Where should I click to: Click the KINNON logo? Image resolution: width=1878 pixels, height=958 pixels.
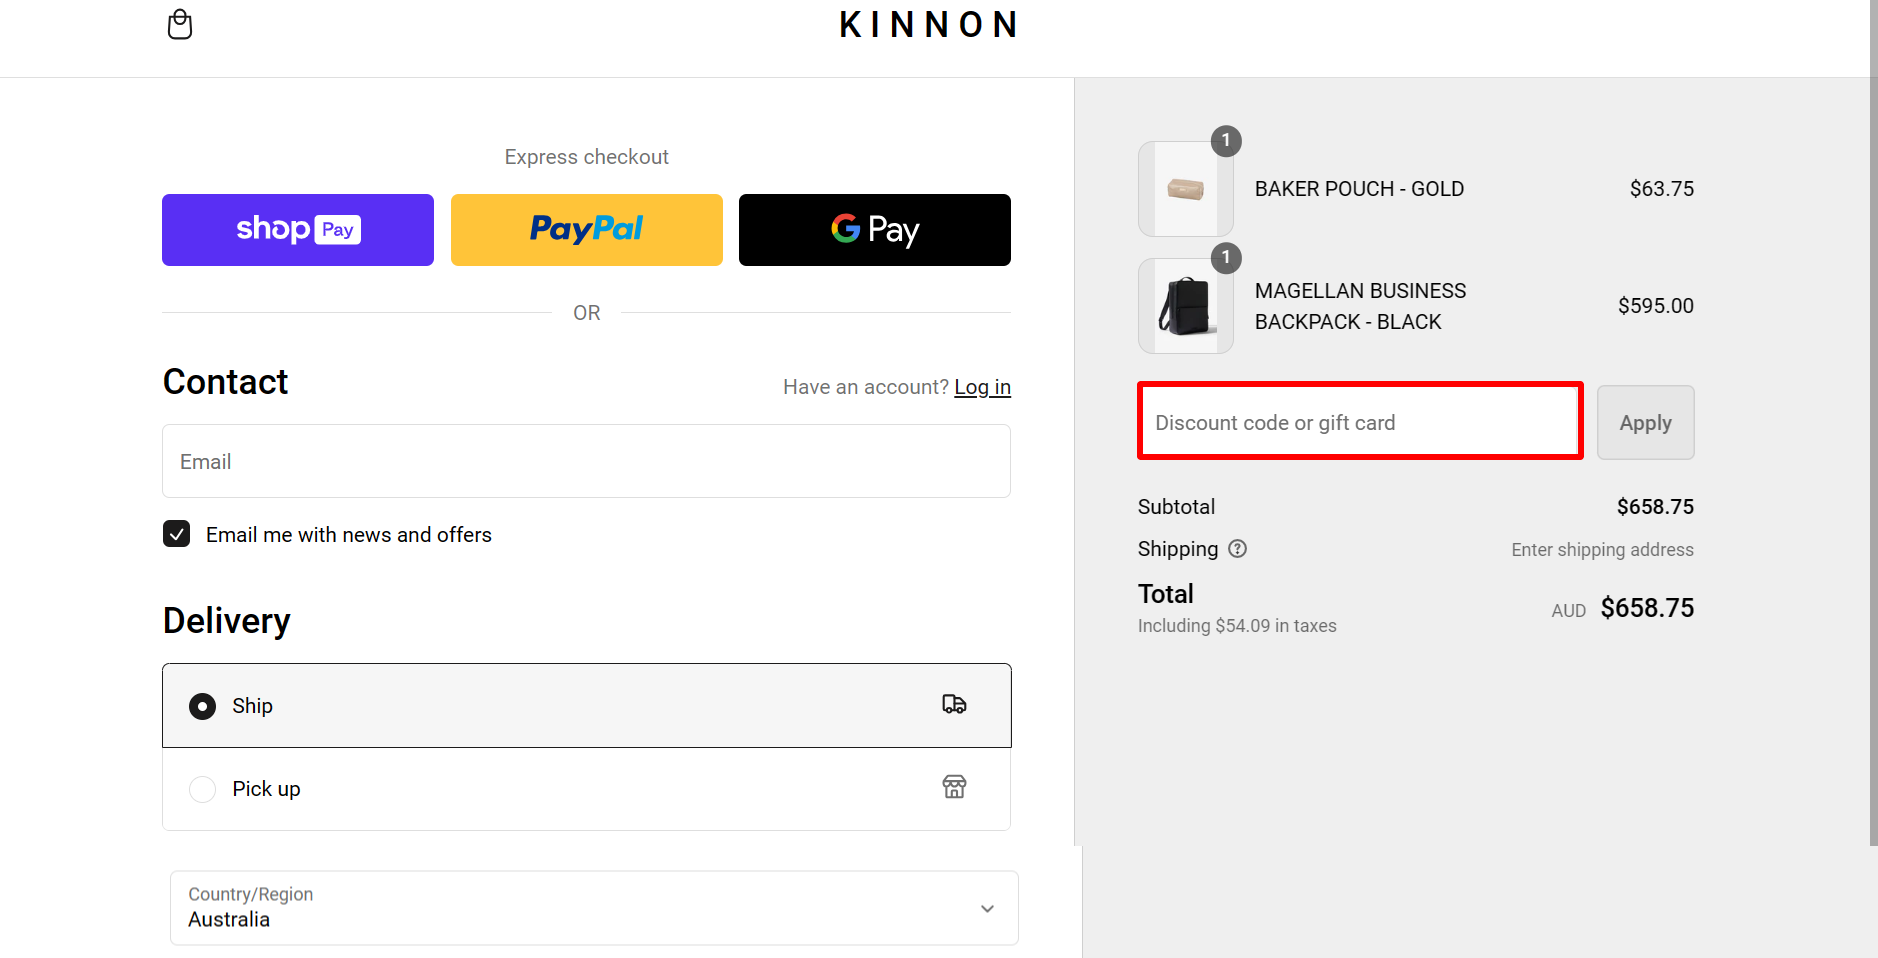(x=928, y=24)
